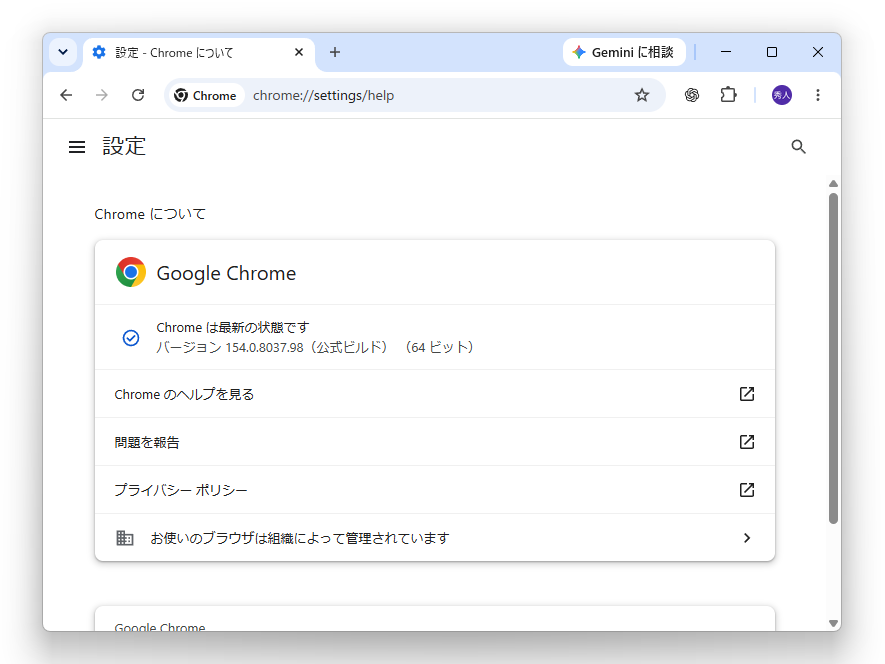
Task: Click Chrome は最新の状態です text
Action: (x=233, y=327)
